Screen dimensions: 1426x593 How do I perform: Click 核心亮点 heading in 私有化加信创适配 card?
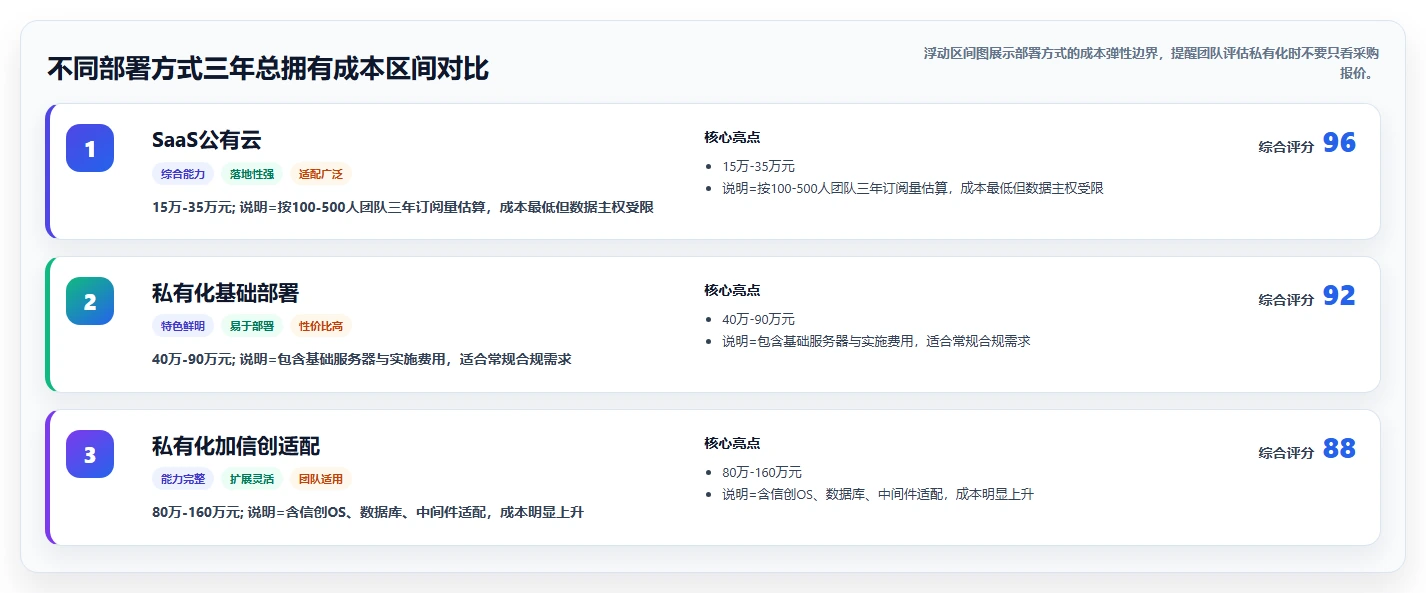click(x=732, y=443)
